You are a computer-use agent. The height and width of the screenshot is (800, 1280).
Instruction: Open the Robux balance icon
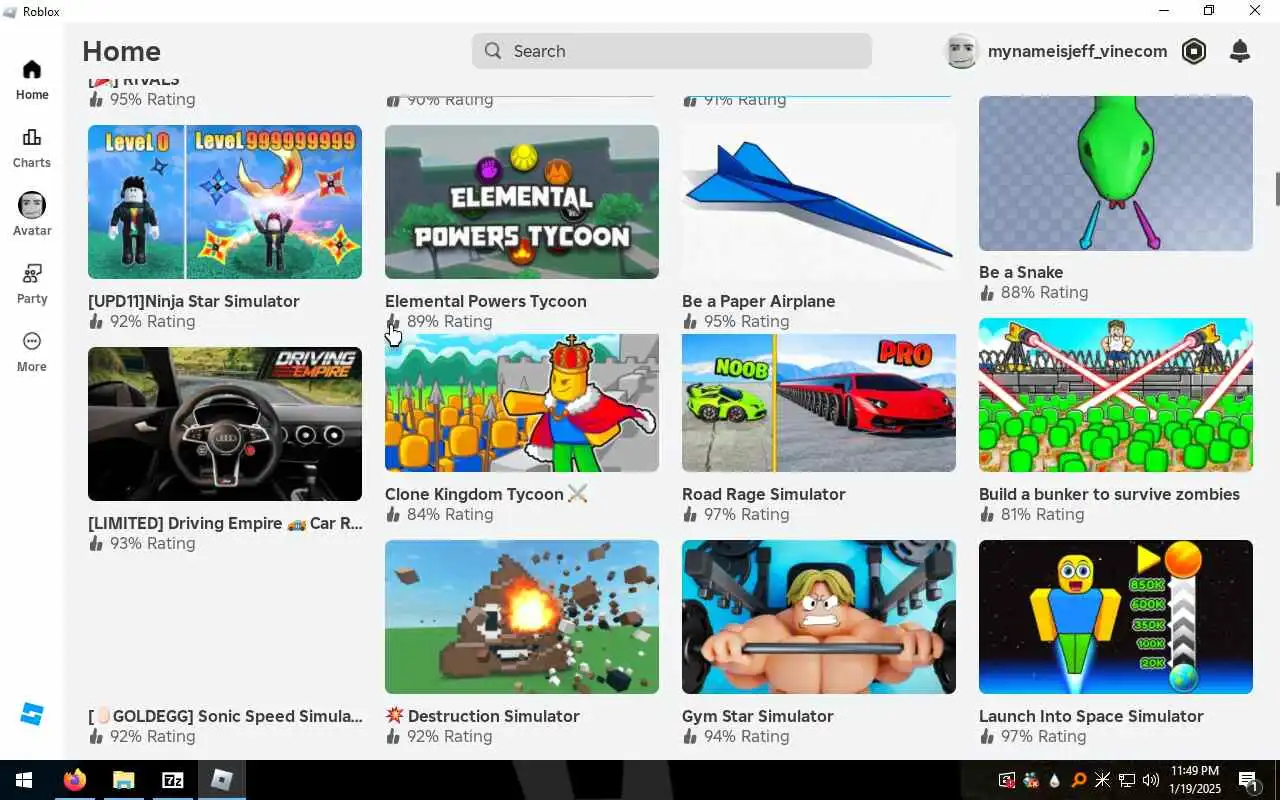coord(1194,51)
